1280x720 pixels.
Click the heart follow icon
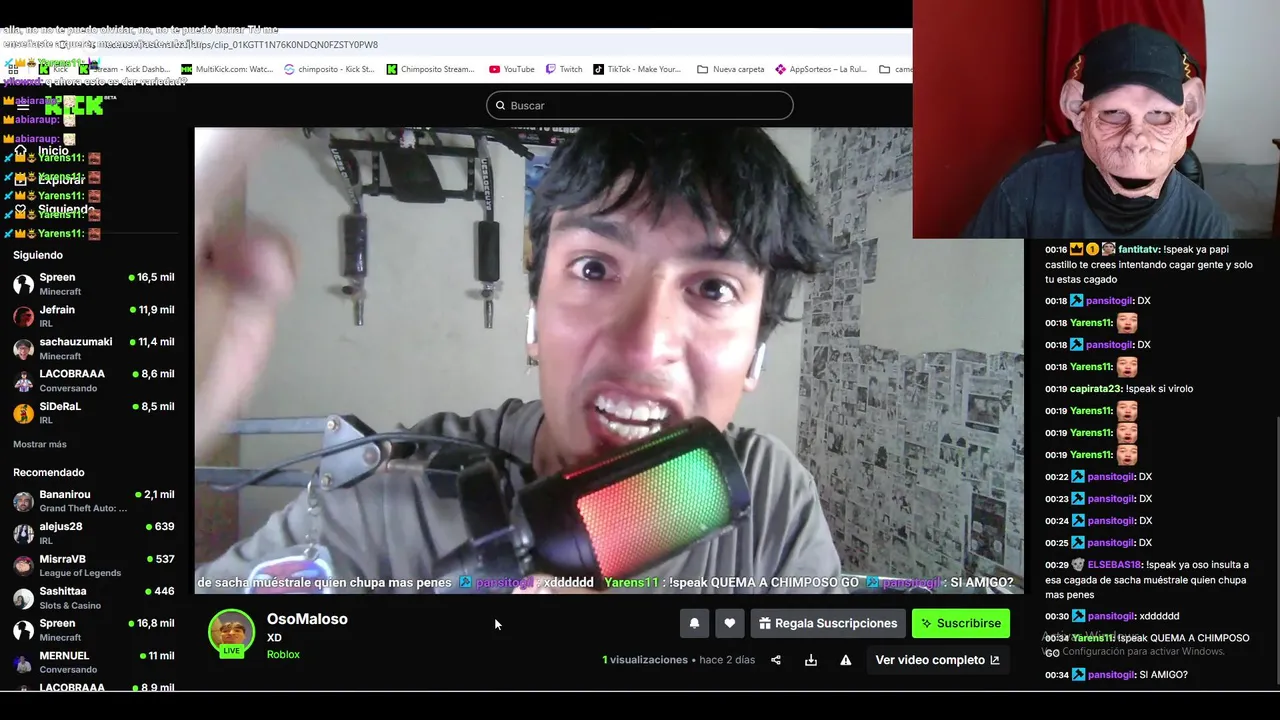click(730, 623)
